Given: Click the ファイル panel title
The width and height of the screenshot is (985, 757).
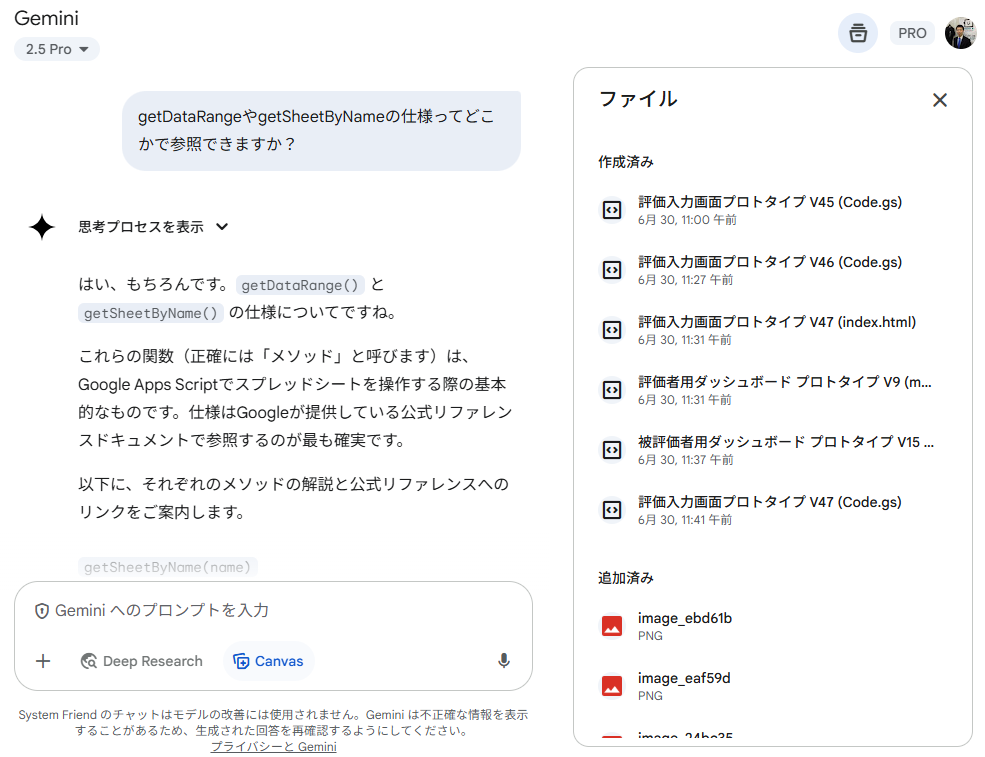Looking at the screenshot, I should (638, 99).
